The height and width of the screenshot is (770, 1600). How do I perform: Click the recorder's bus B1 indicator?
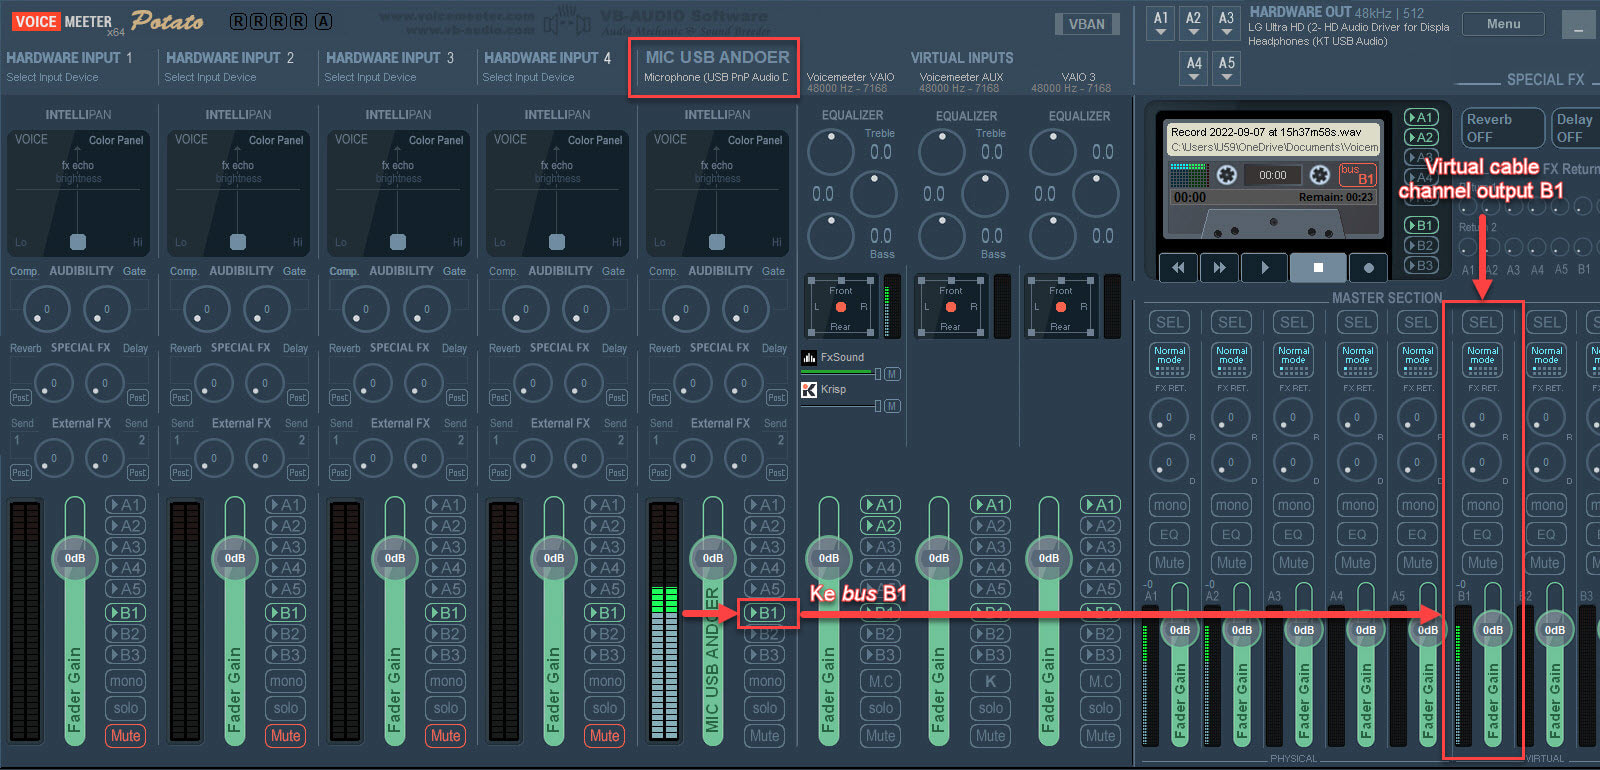[x=1358, y=175]
